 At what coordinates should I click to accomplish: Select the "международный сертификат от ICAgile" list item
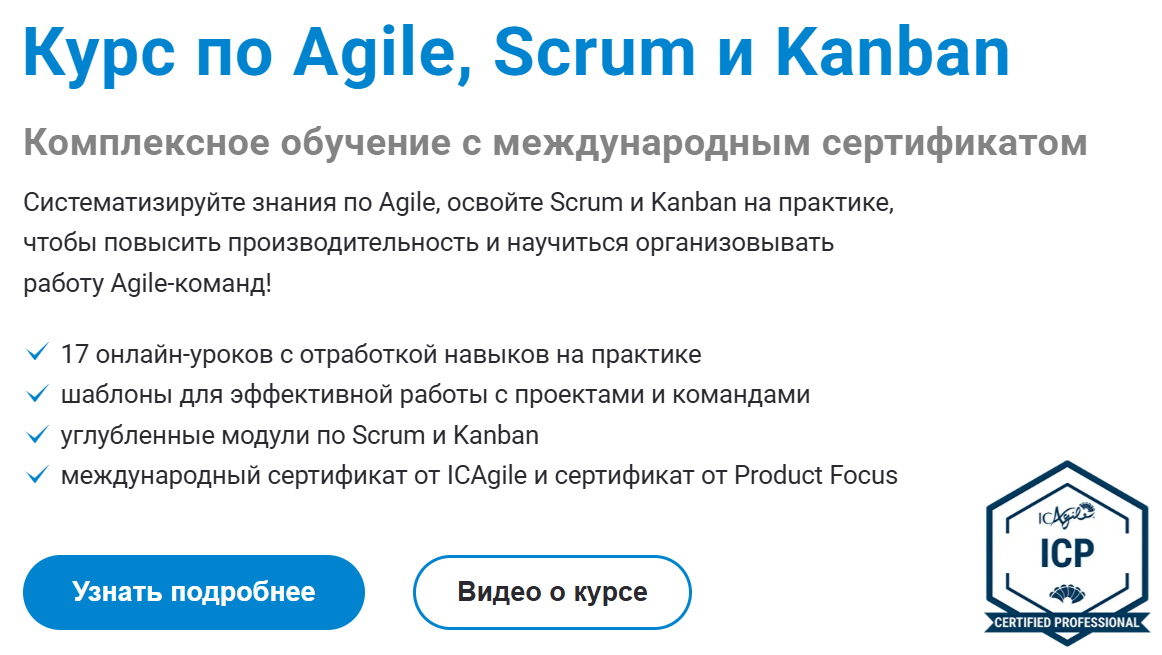(479, 475)
